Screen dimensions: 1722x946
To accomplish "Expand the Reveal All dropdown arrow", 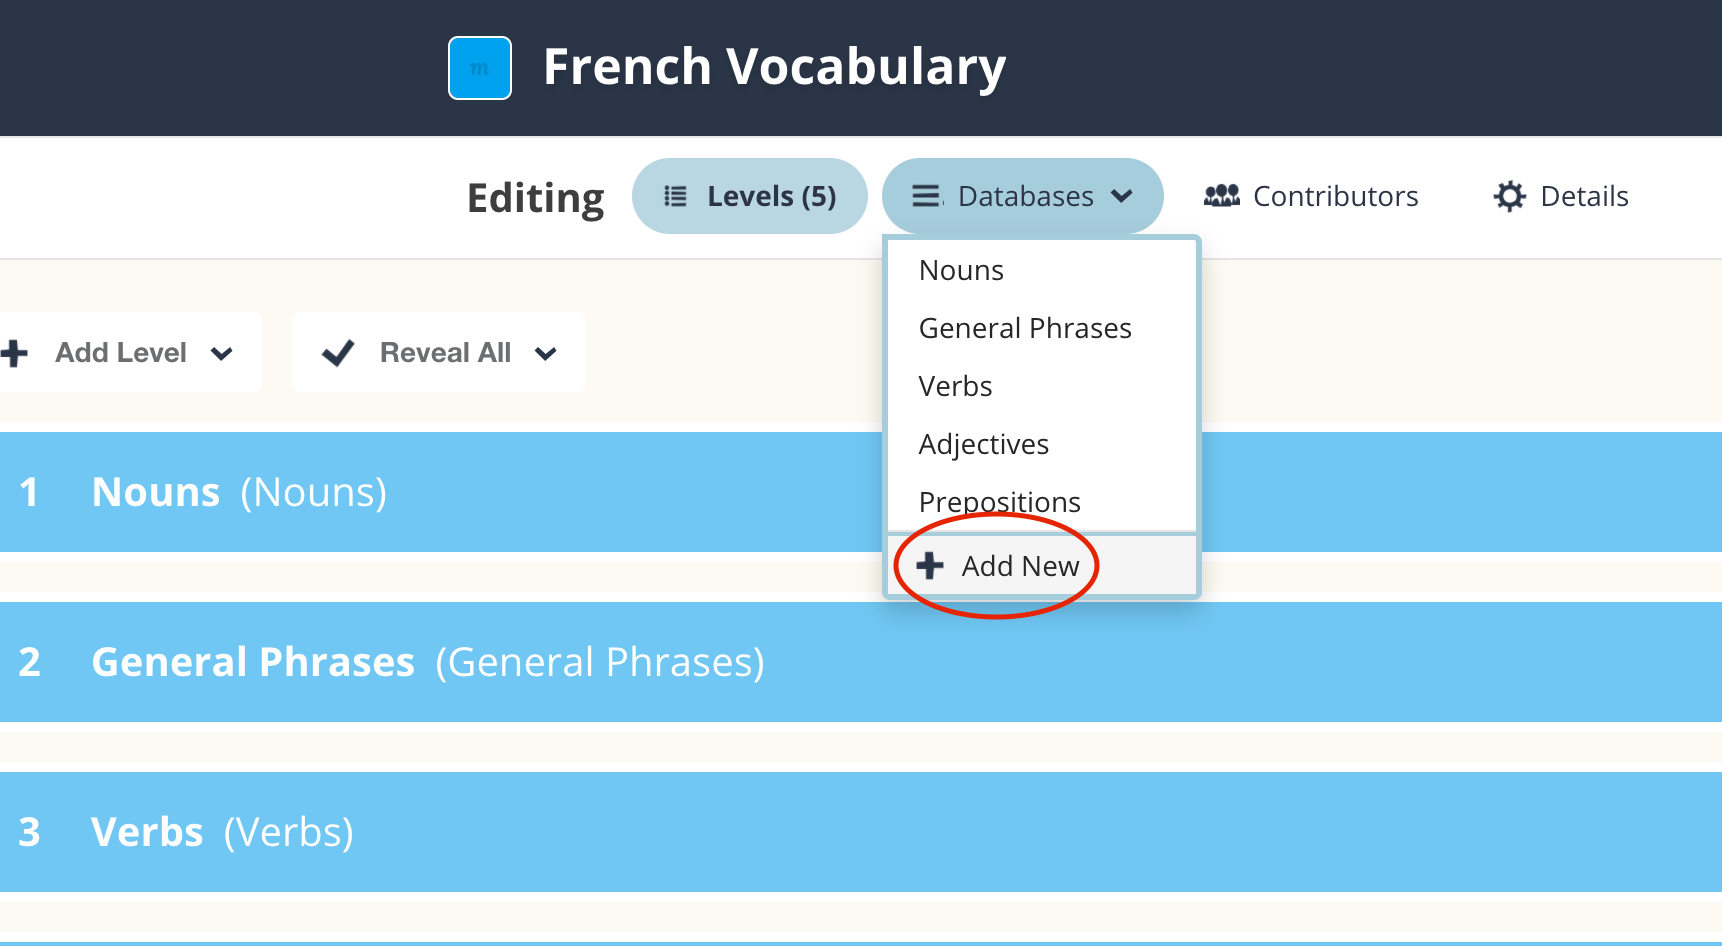I will tap(546, 353).
